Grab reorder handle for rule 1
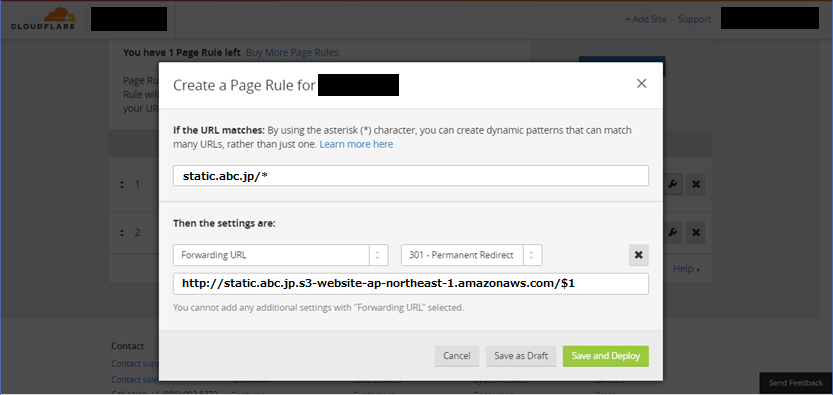Image resolution: width=833 pixels, height=395 pixels. tap(122, 185)
